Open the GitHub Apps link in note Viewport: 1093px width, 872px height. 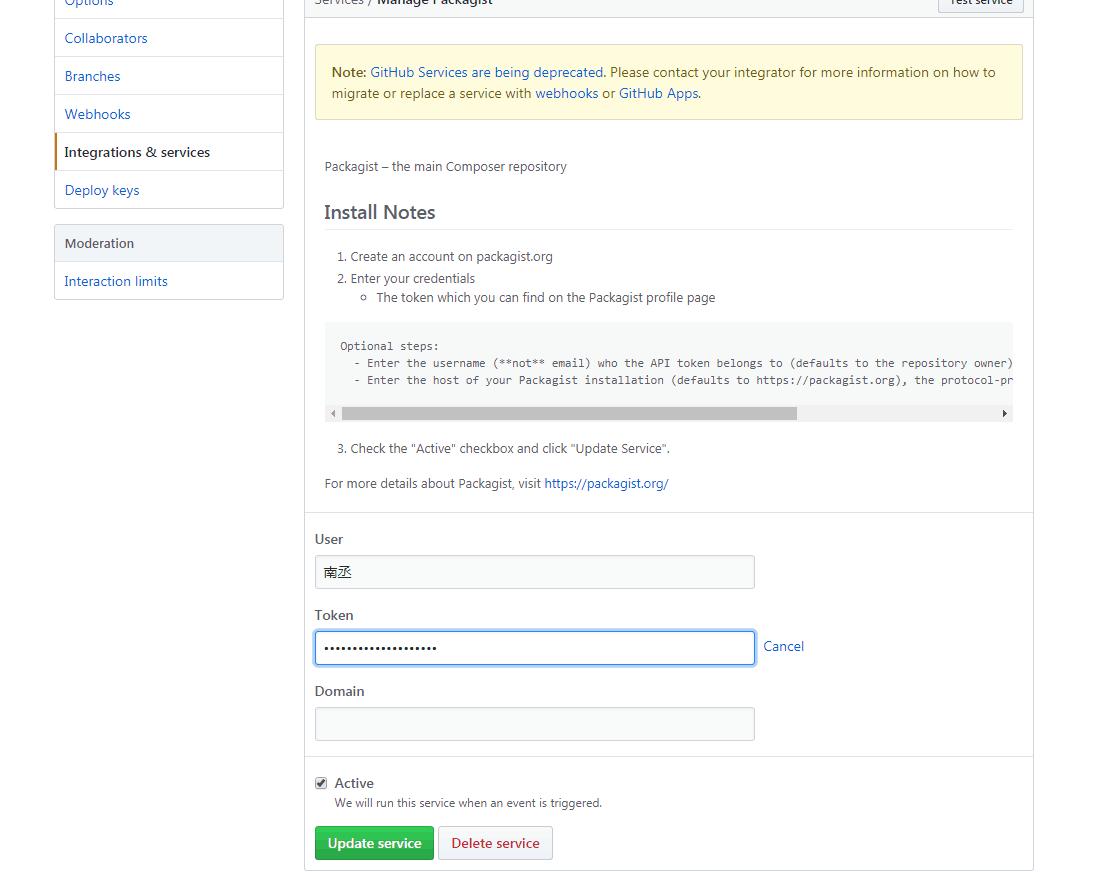coord(659,93)
